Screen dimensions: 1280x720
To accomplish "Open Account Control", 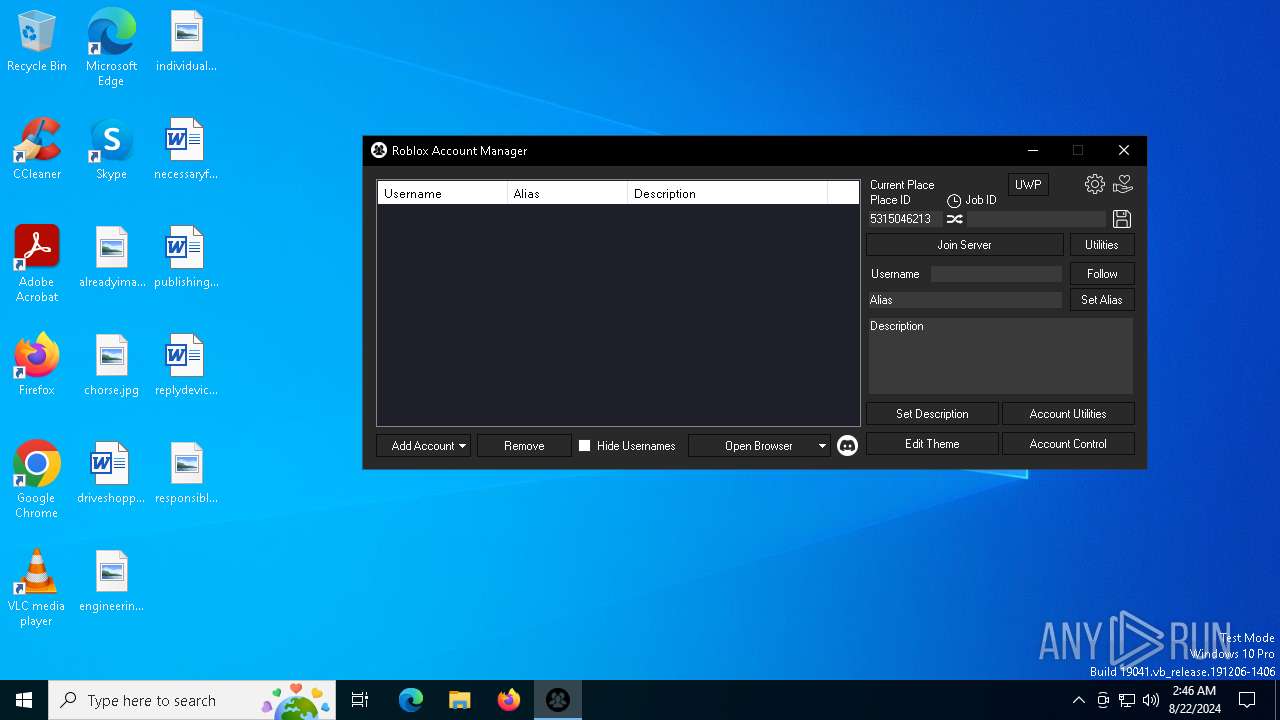I will [1068, 444].
